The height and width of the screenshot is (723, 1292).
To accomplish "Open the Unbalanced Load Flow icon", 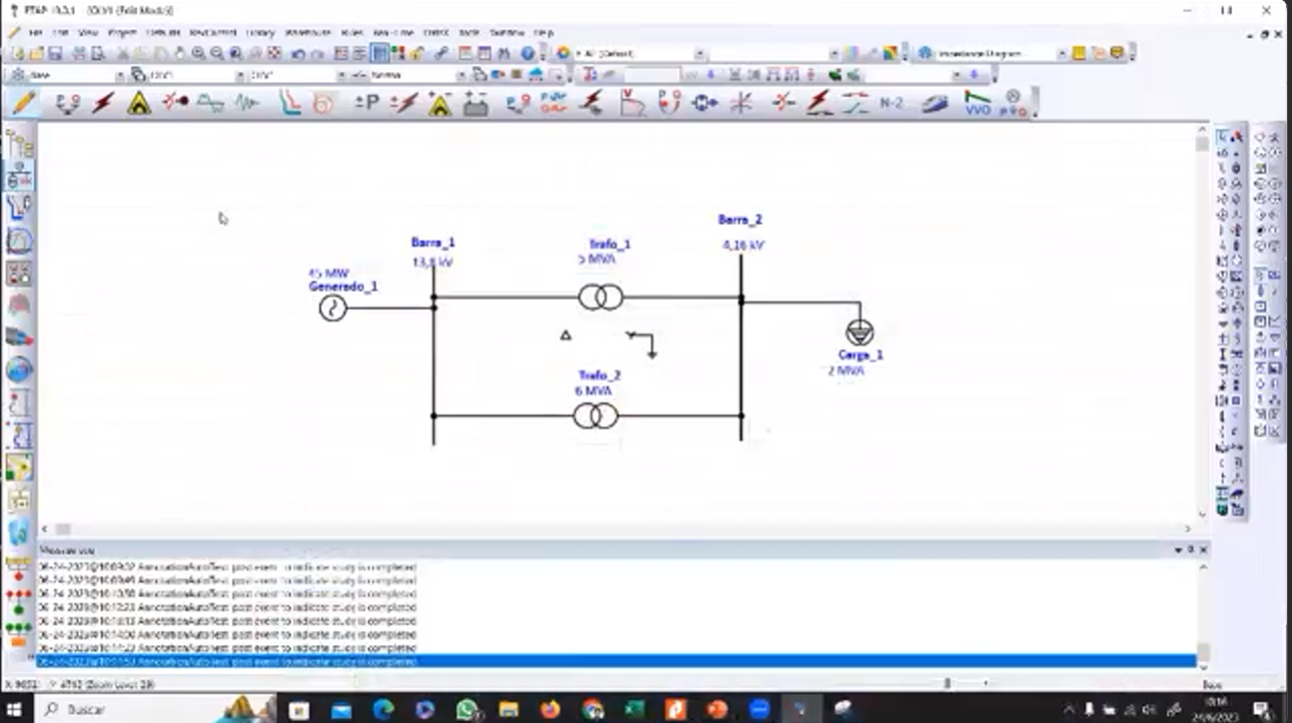I will (517, 102).
